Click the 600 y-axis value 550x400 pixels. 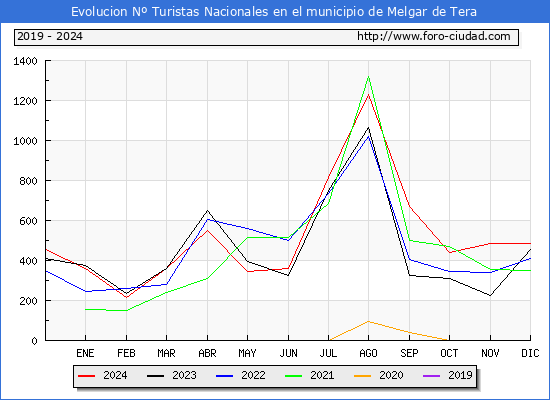pyautogui.click(x=28, y=221)
